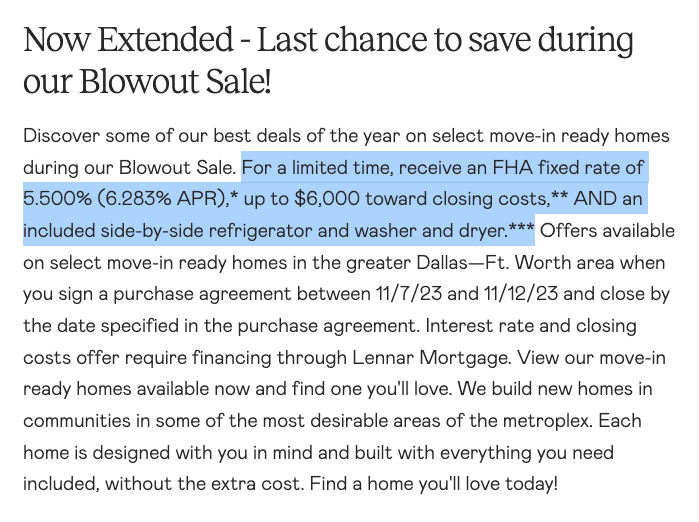Viewport: 699px width, 522px height.
Task: Click the 'Now Extended' heading text
Action: [128, 40]
